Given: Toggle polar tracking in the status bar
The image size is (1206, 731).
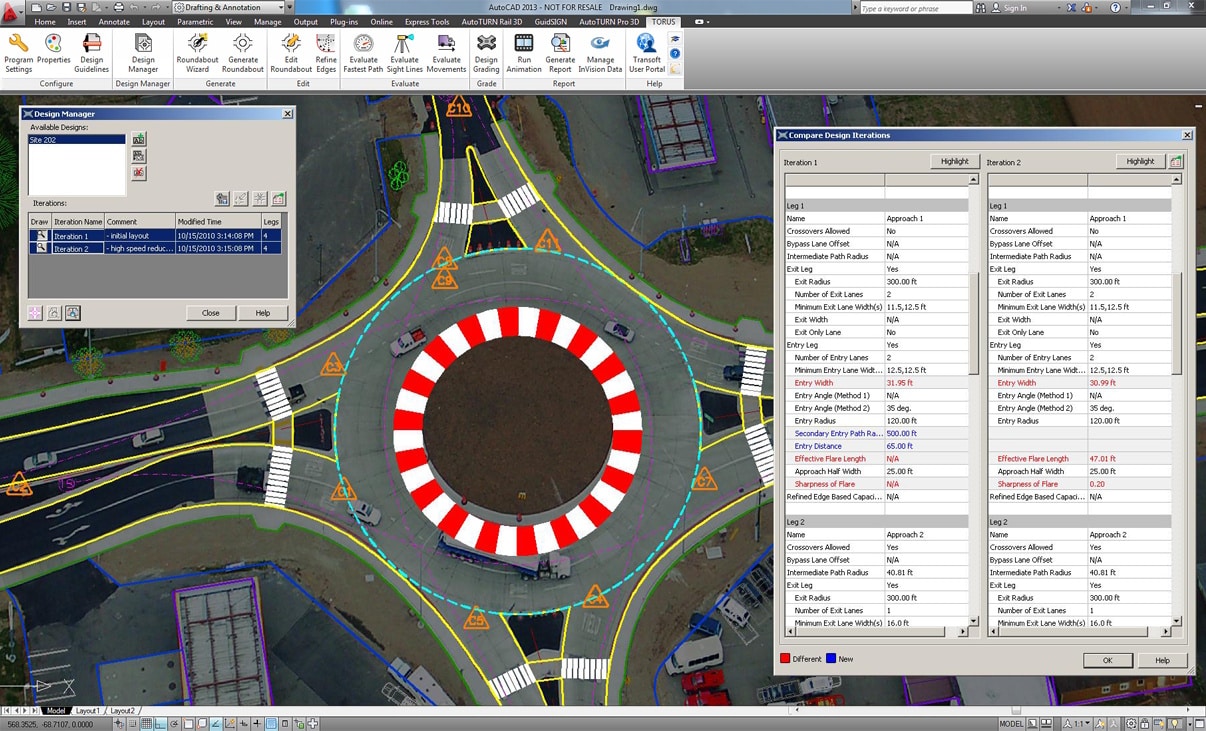Looking at the screenshot, I should tap(176, 723).
